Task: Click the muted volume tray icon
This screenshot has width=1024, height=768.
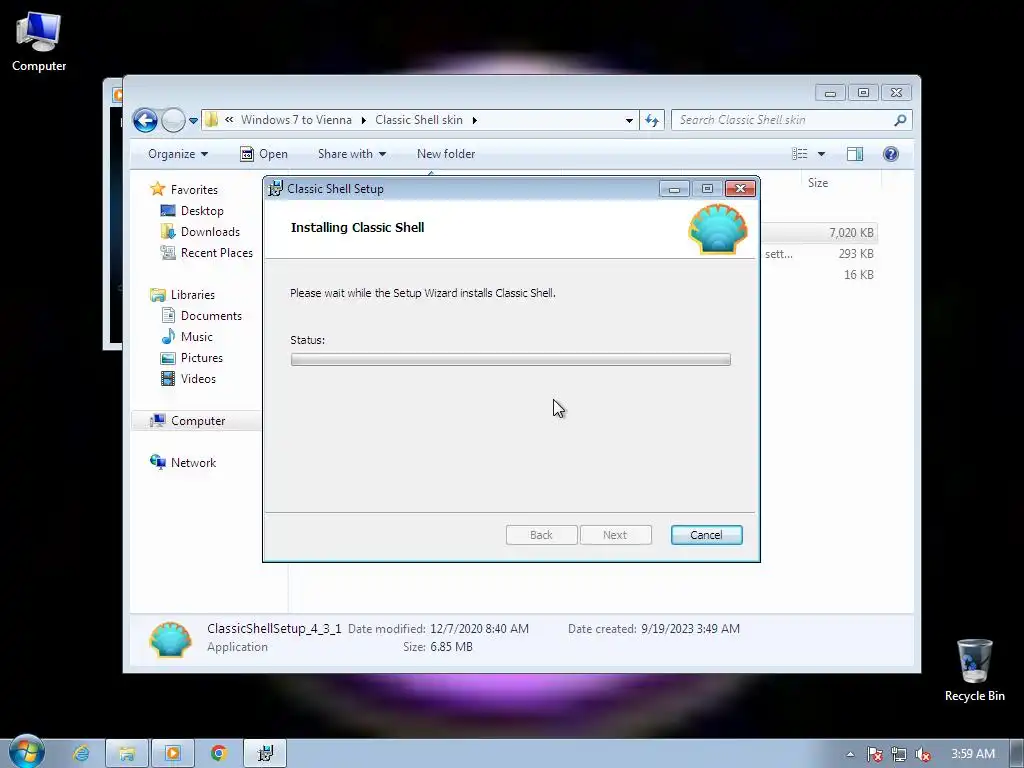Action: coord(923,754)
